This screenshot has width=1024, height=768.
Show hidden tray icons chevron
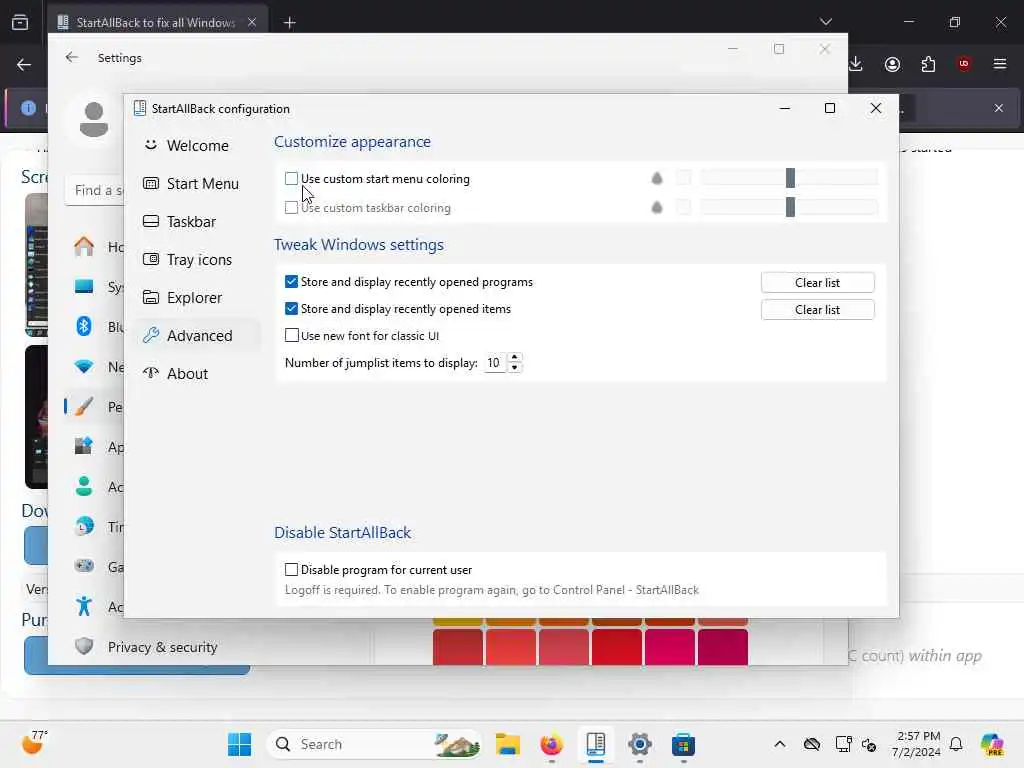(x=780, y=744)
